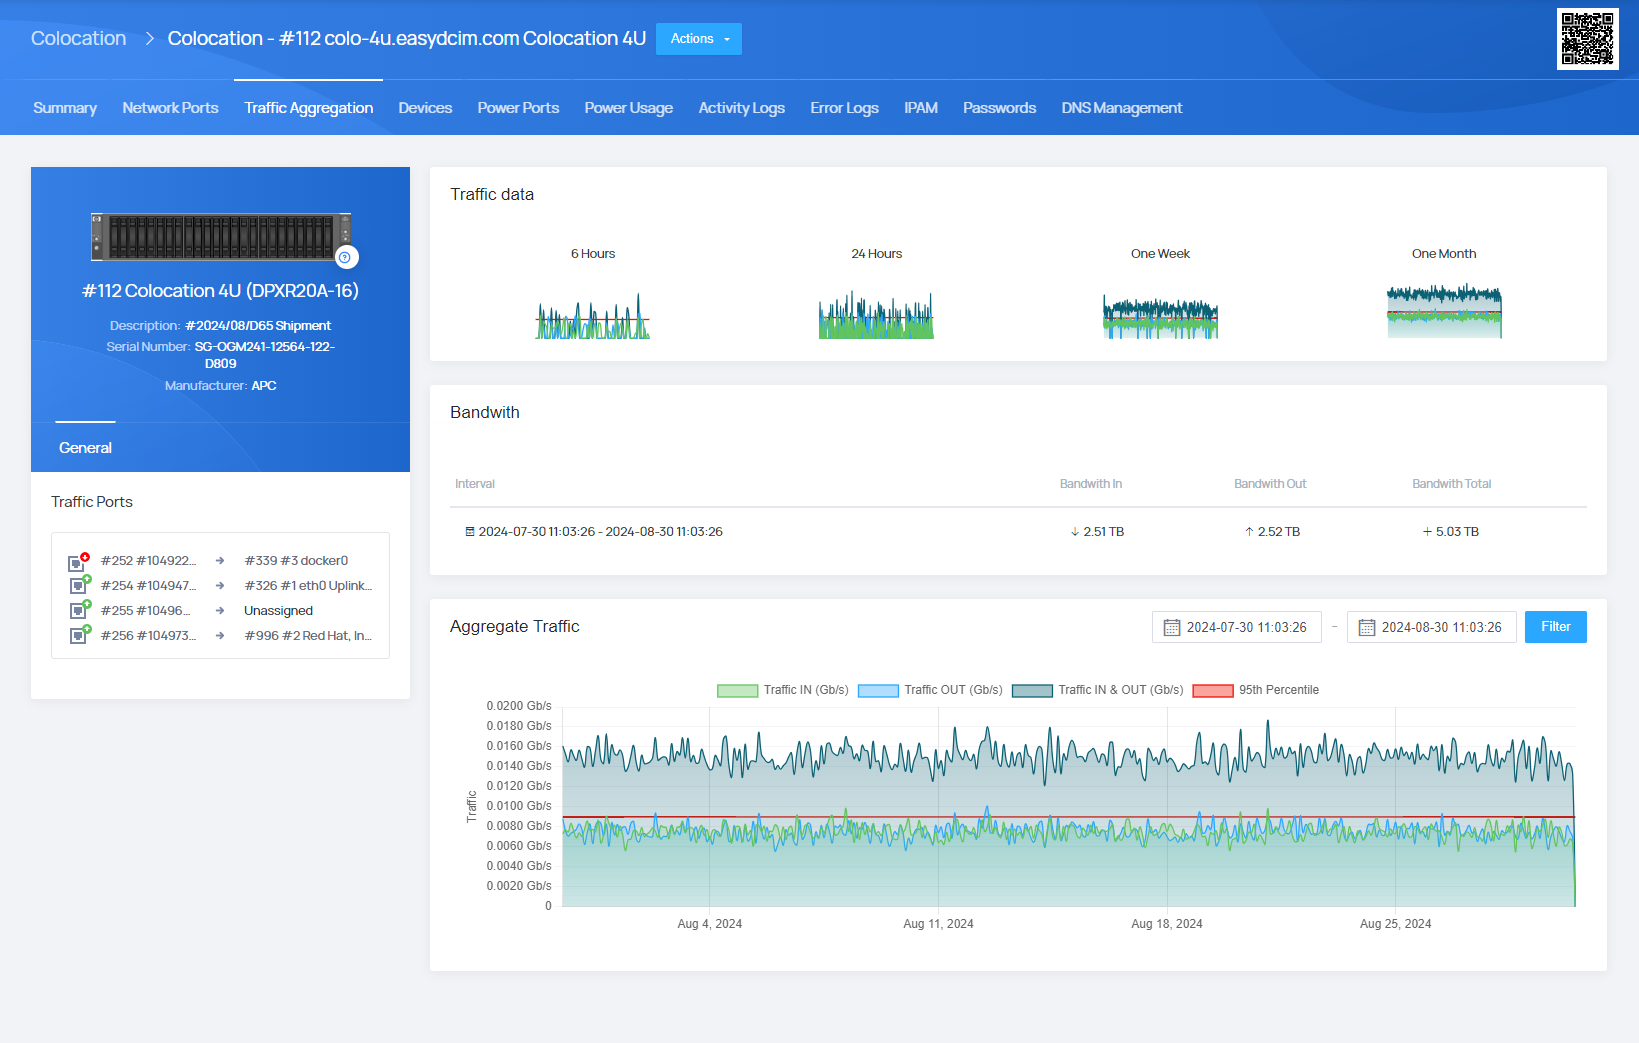Click the breadcrumb chevron after Colocation

pos(150,38)
